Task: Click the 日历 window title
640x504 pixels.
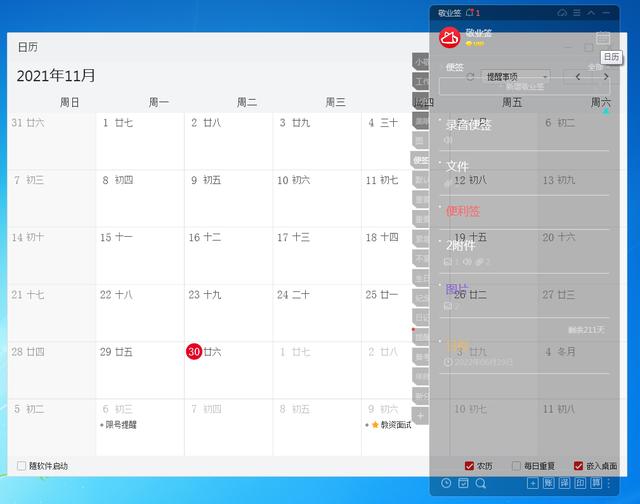Action: [x=28, y=47]
